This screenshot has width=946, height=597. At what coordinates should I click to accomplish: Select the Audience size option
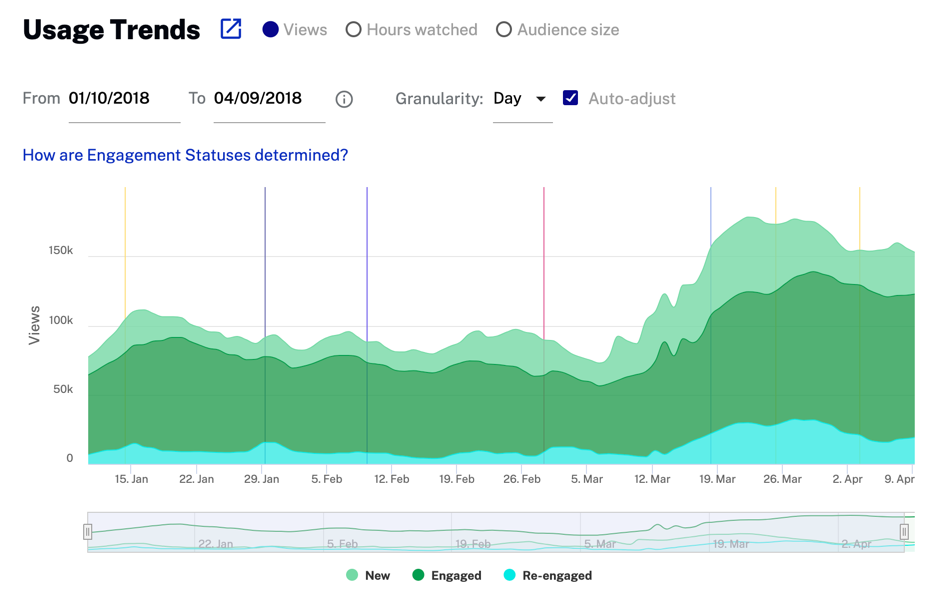(504, 30)
